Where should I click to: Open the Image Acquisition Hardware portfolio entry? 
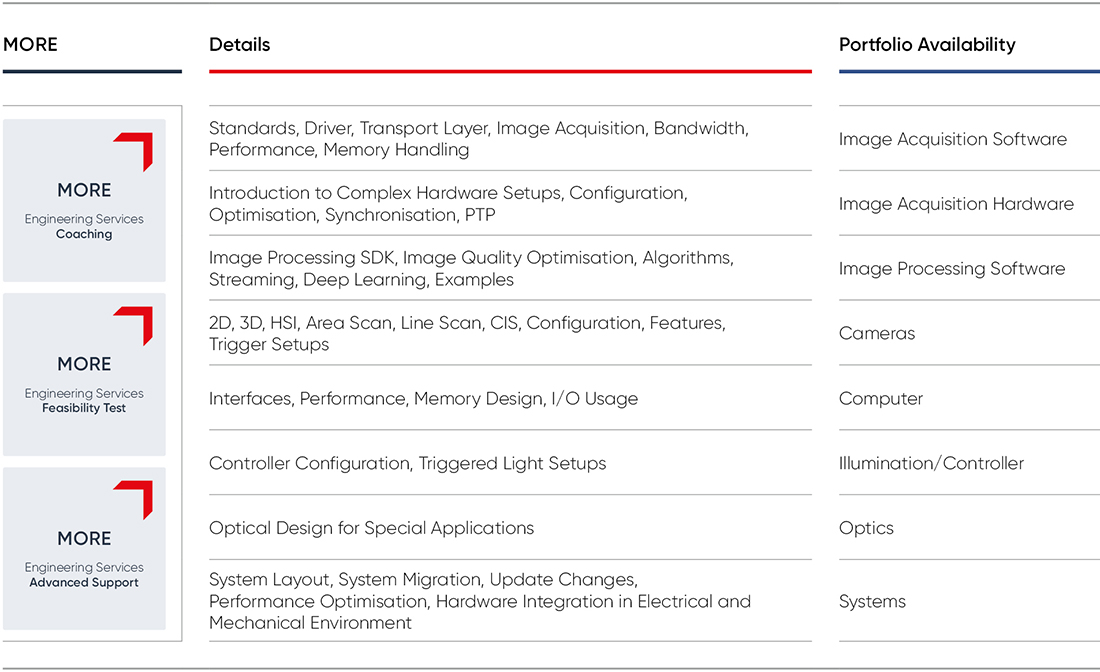click(956, 204)
